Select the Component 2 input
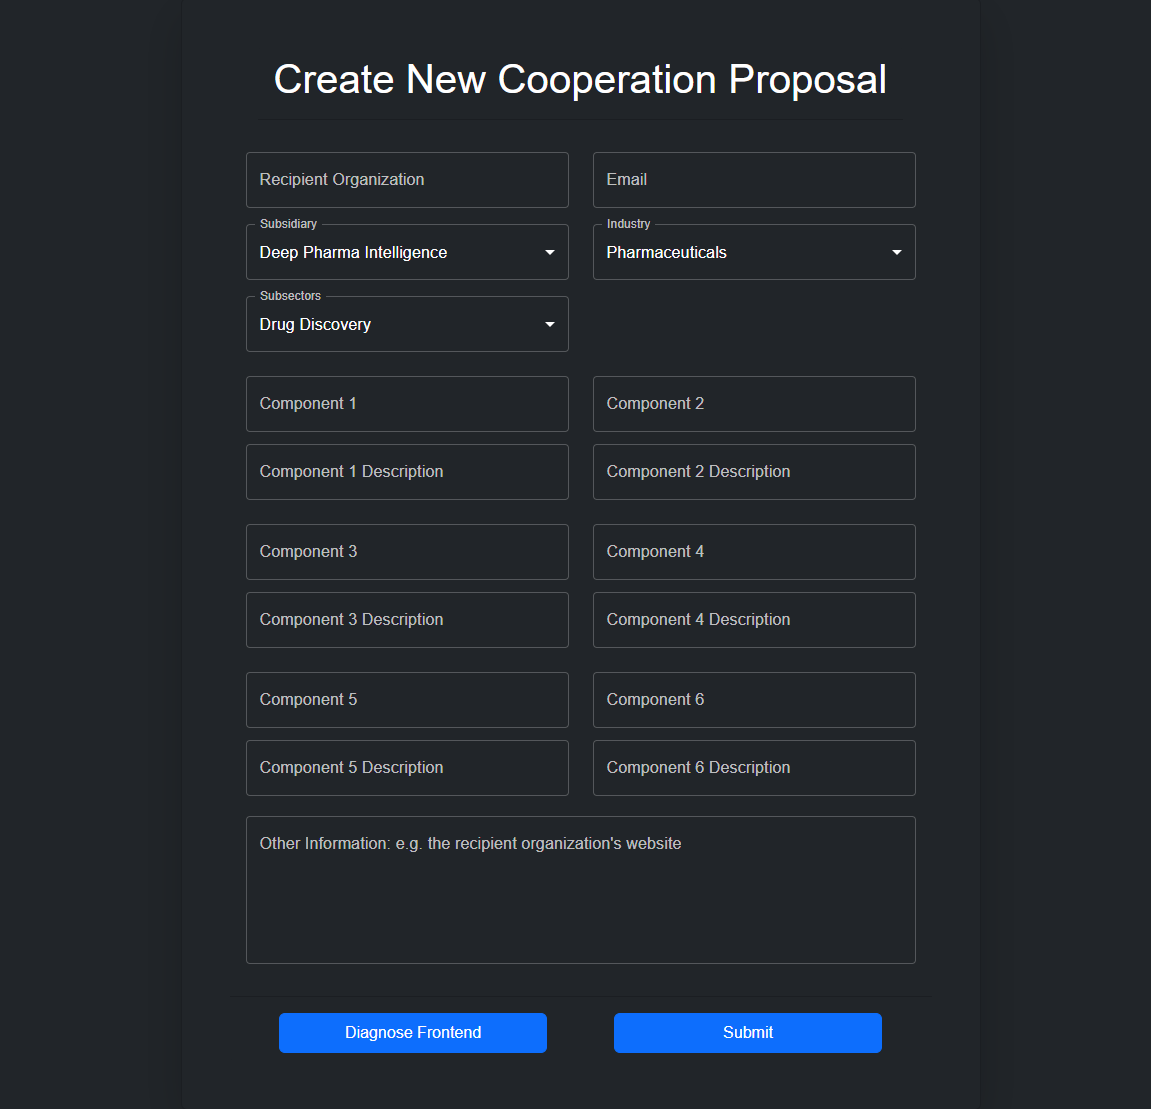 754,404
